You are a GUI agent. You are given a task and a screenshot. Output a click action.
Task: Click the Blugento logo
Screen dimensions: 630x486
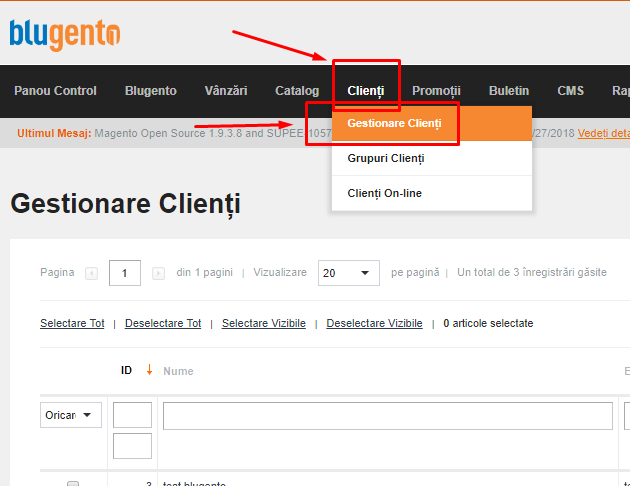[x=65, y=35]
